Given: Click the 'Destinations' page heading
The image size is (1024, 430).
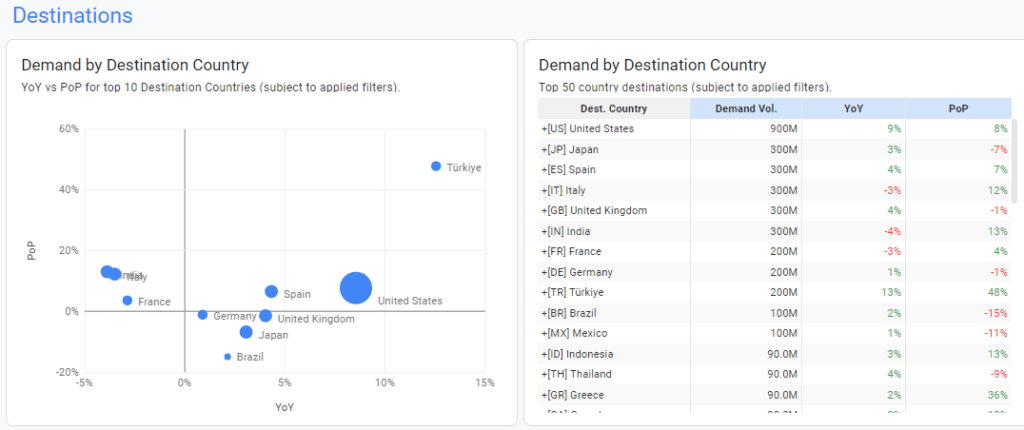Looking at the screenshot, I should [72, 15].
